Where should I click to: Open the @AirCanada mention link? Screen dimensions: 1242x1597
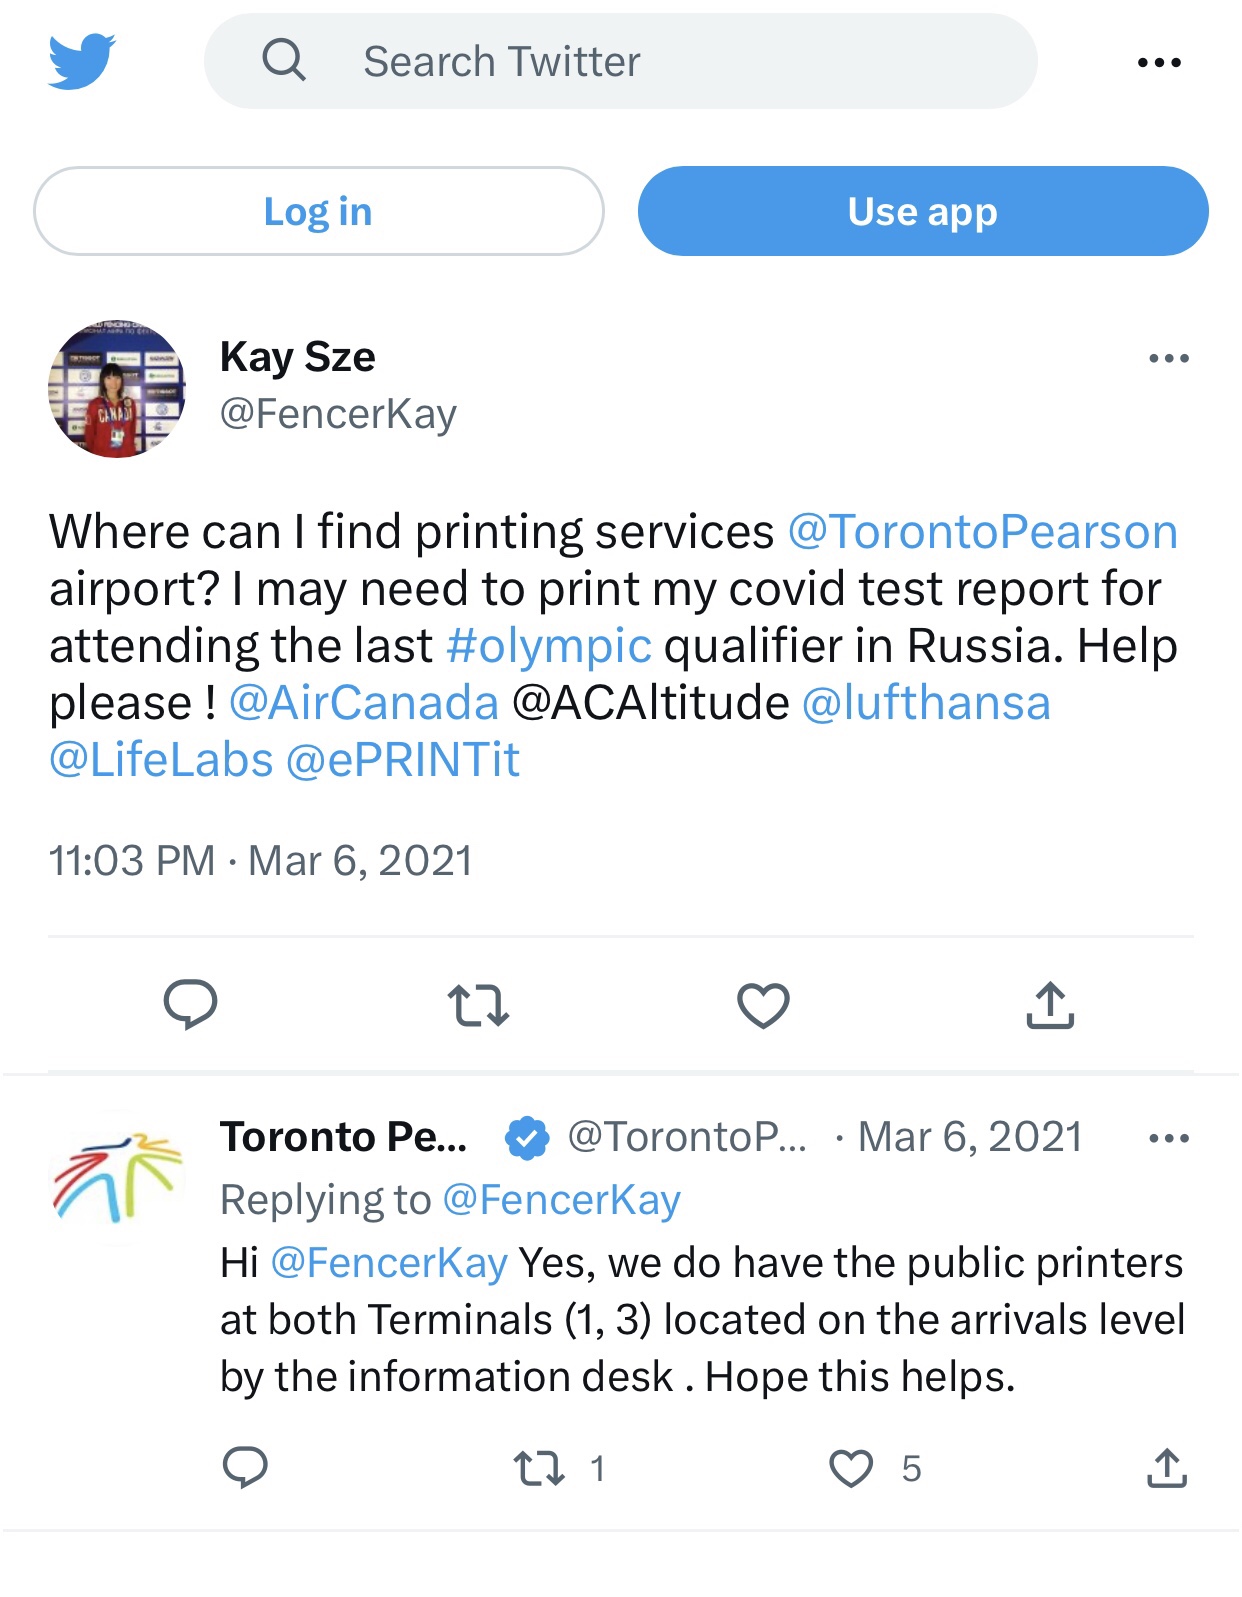pyautogui.click(x=364, y=703)
